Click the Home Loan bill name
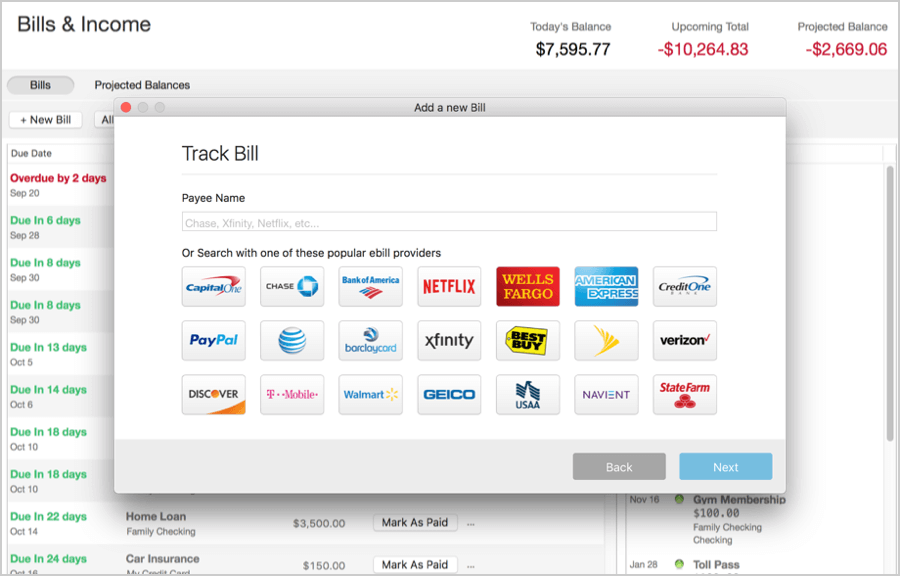 coord(156,516)
